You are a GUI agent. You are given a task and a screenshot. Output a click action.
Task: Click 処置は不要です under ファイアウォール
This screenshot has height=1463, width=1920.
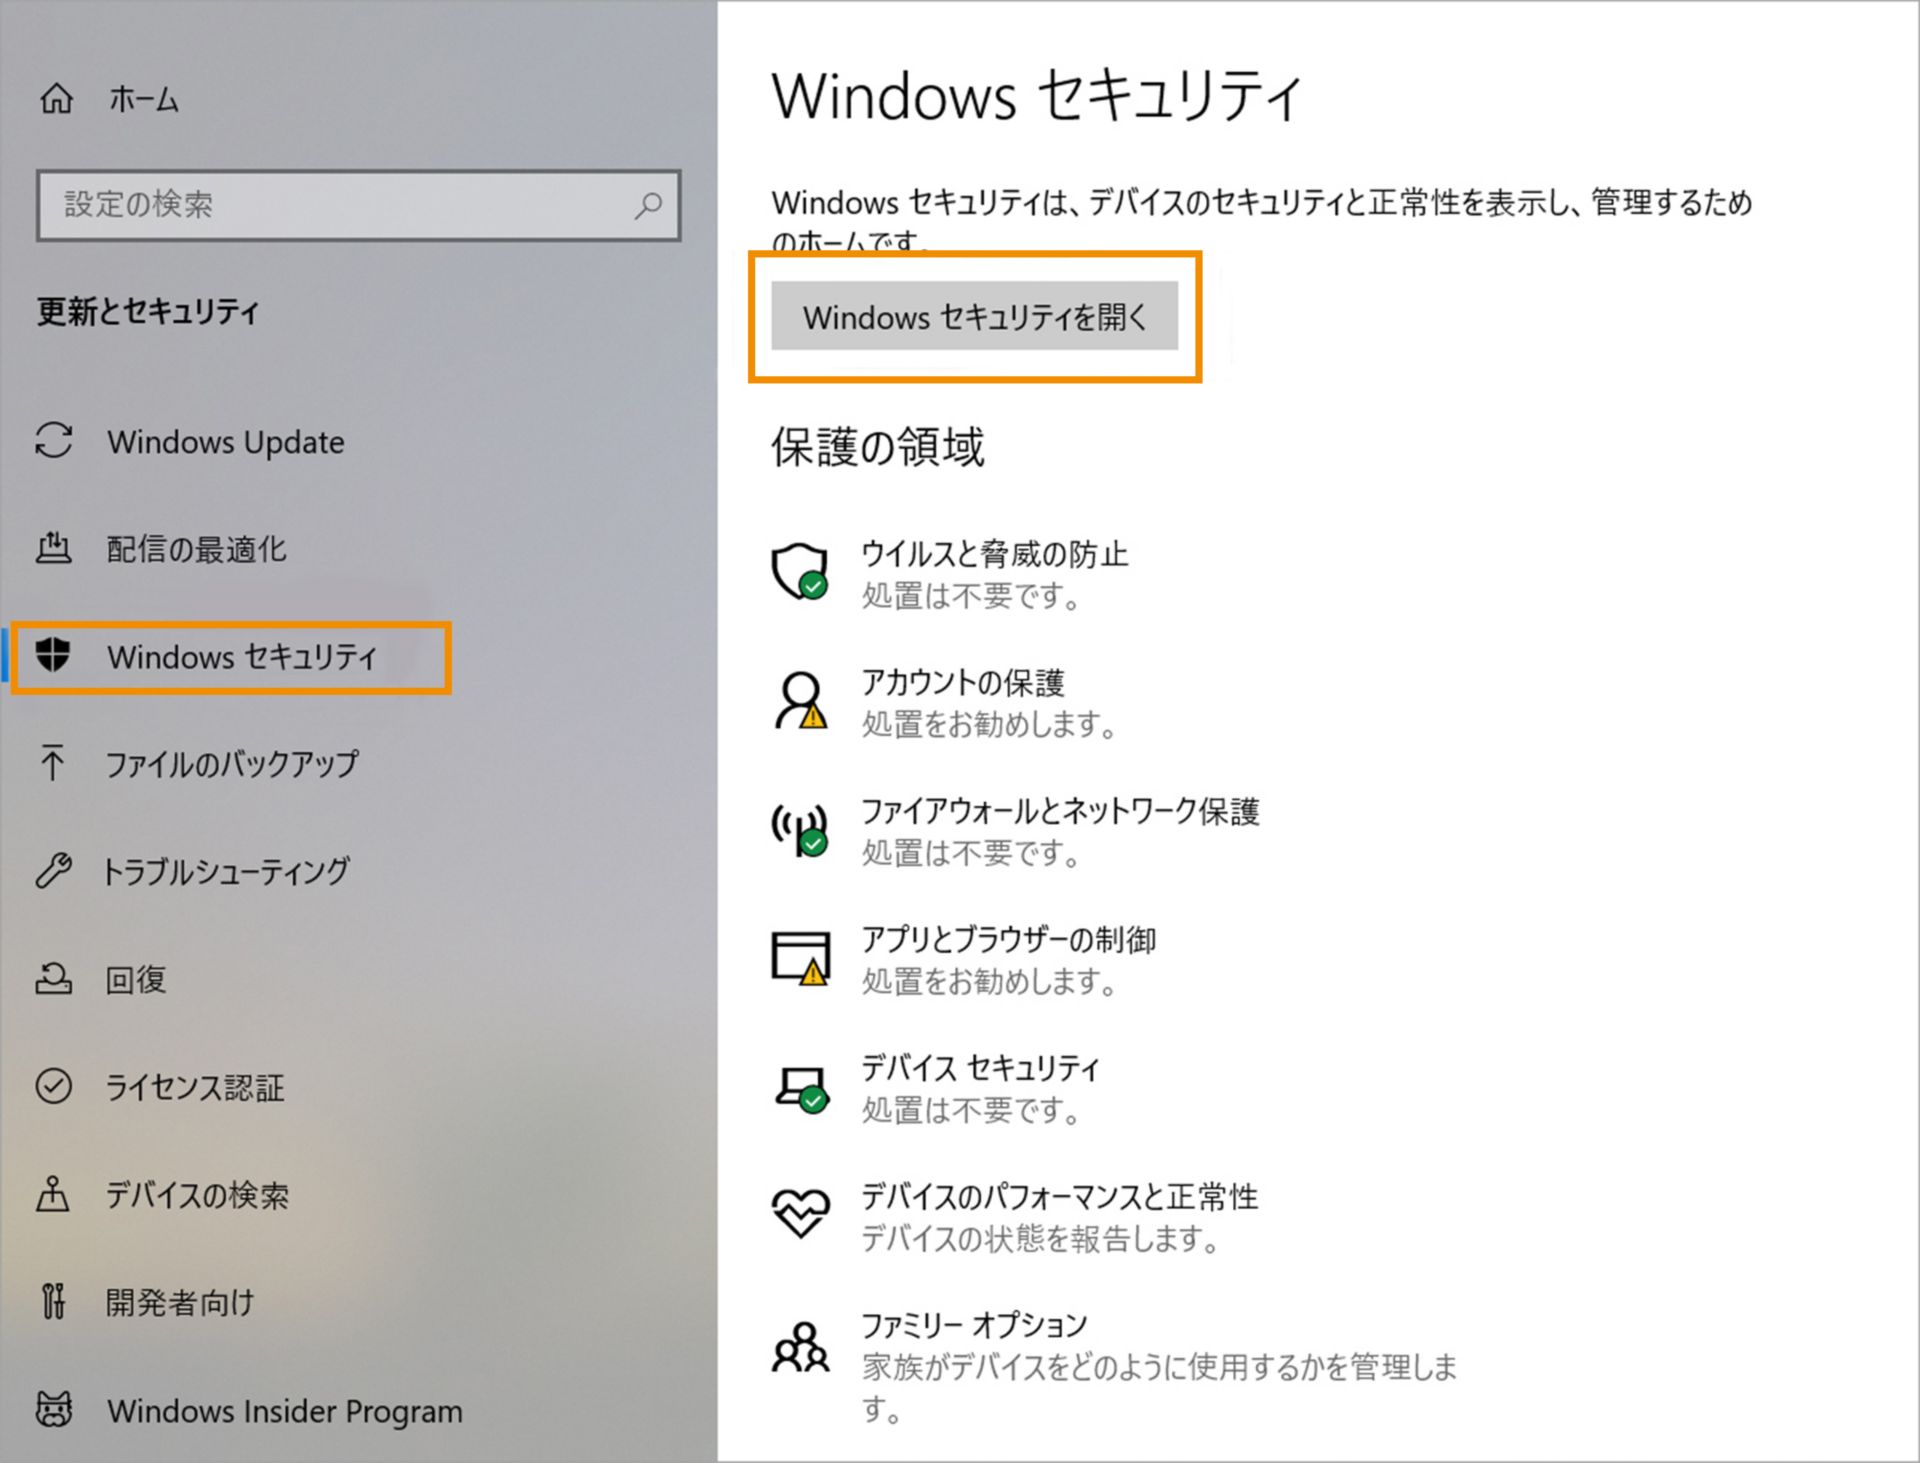tap(971, 853)
